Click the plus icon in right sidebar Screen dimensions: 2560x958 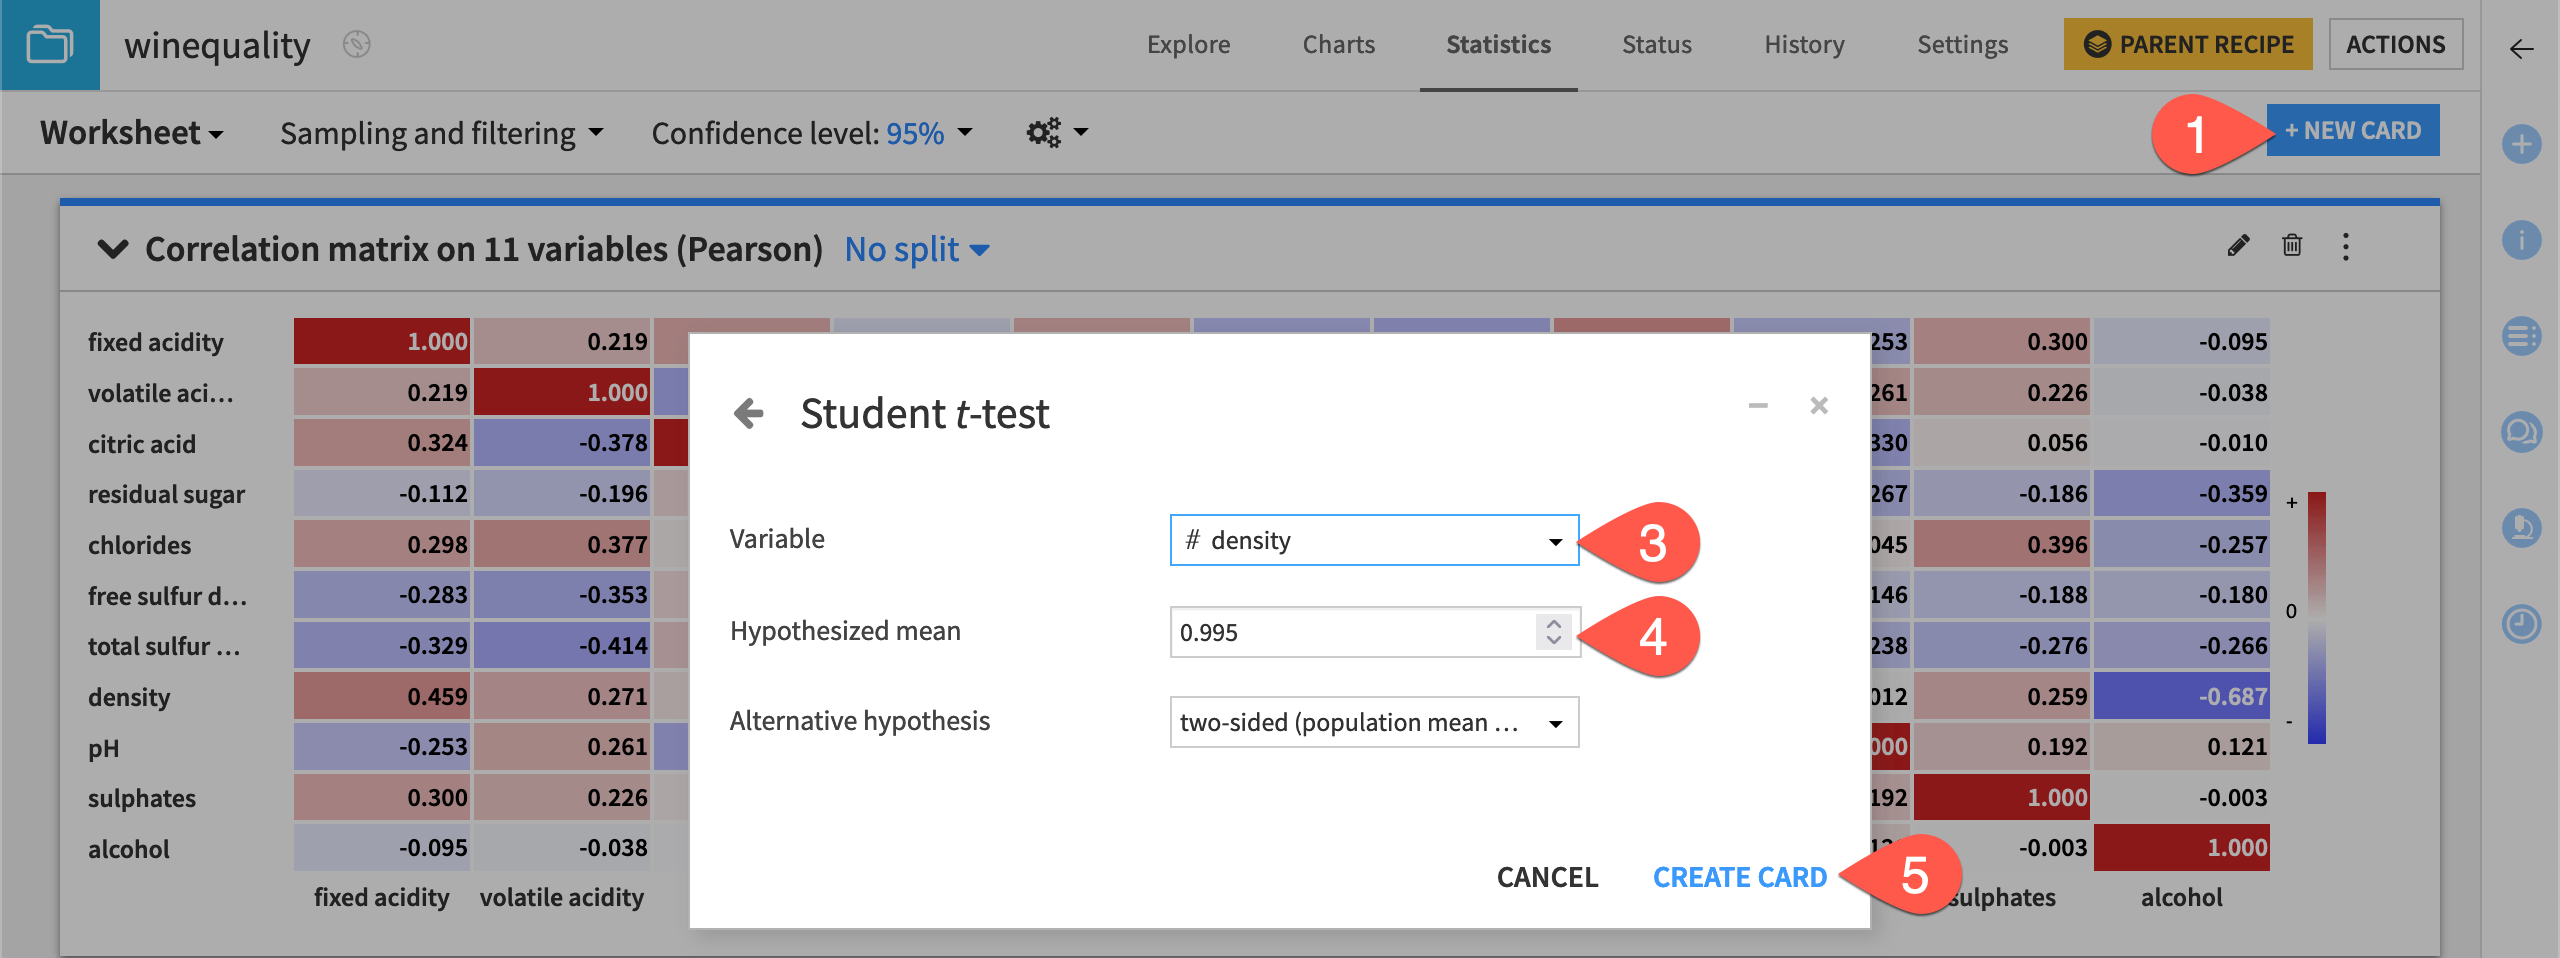pos(2521,144)
